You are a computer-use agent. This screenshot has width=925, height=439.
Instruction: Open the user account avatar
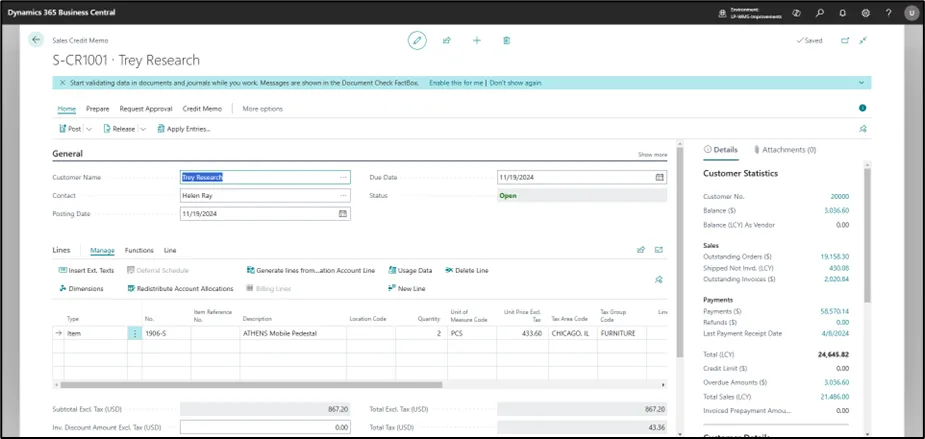tap(911, 12)
